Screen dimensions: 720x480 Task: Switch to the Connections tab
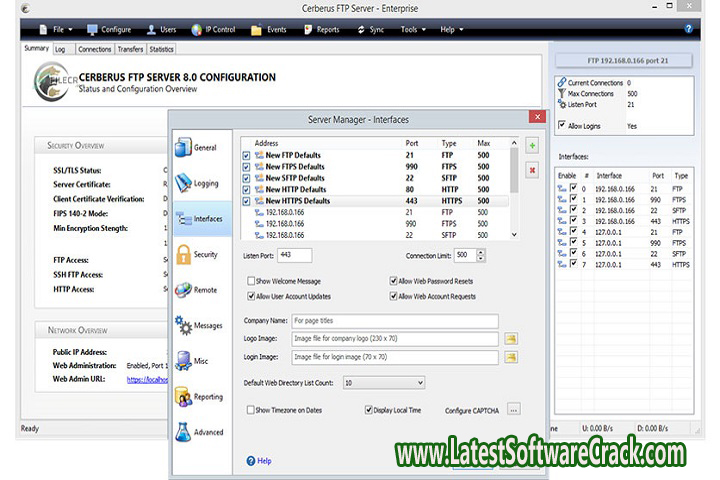[x=95, y=49]
